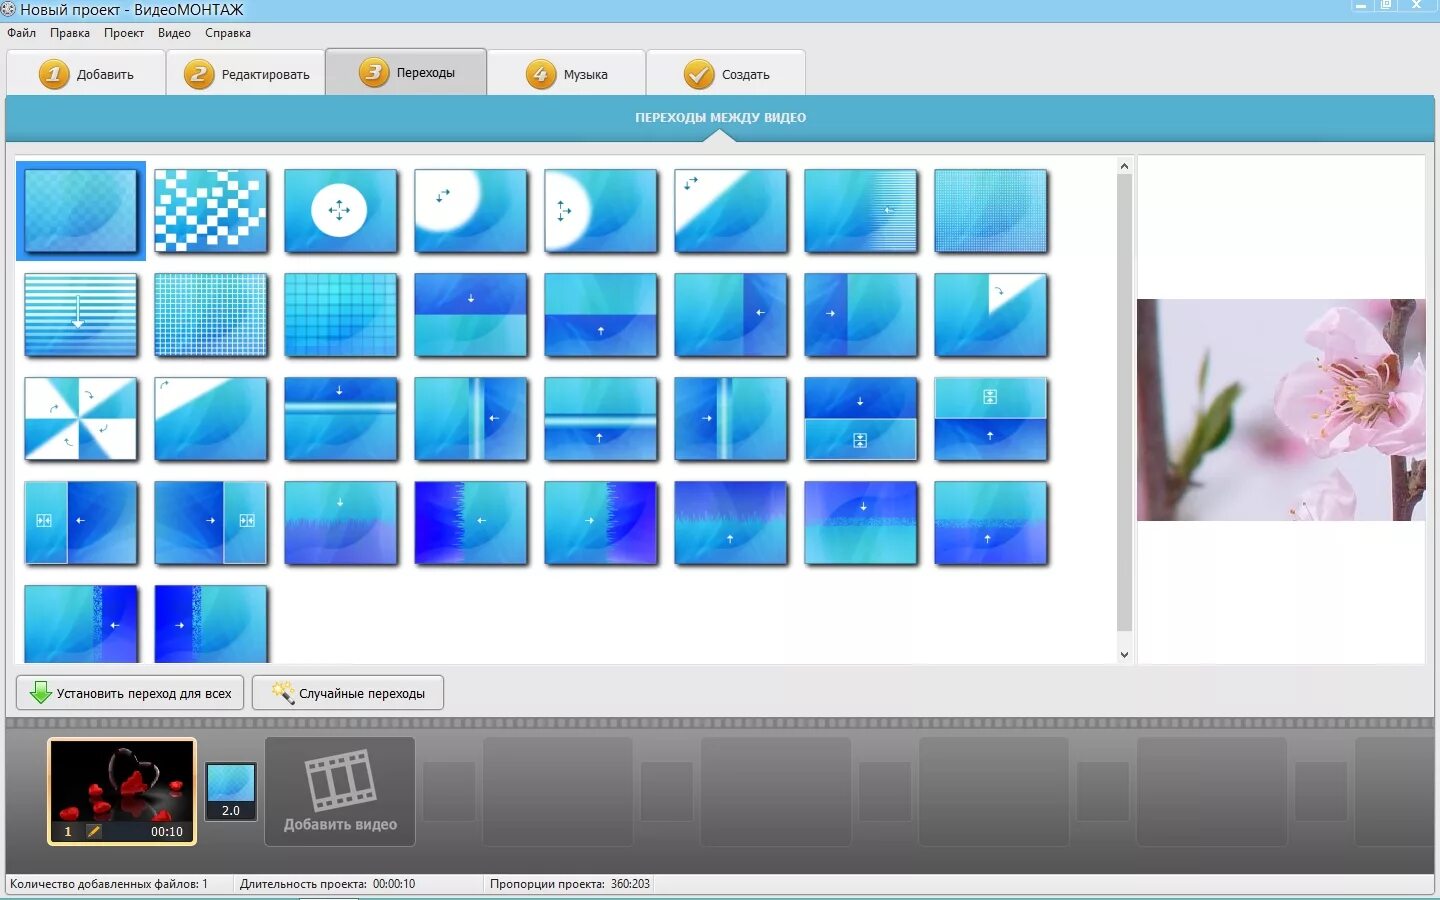1440x900 pixels.
Task: Click Установить переход для всех button
Action: pyautogui.click(x=130, y=693)
